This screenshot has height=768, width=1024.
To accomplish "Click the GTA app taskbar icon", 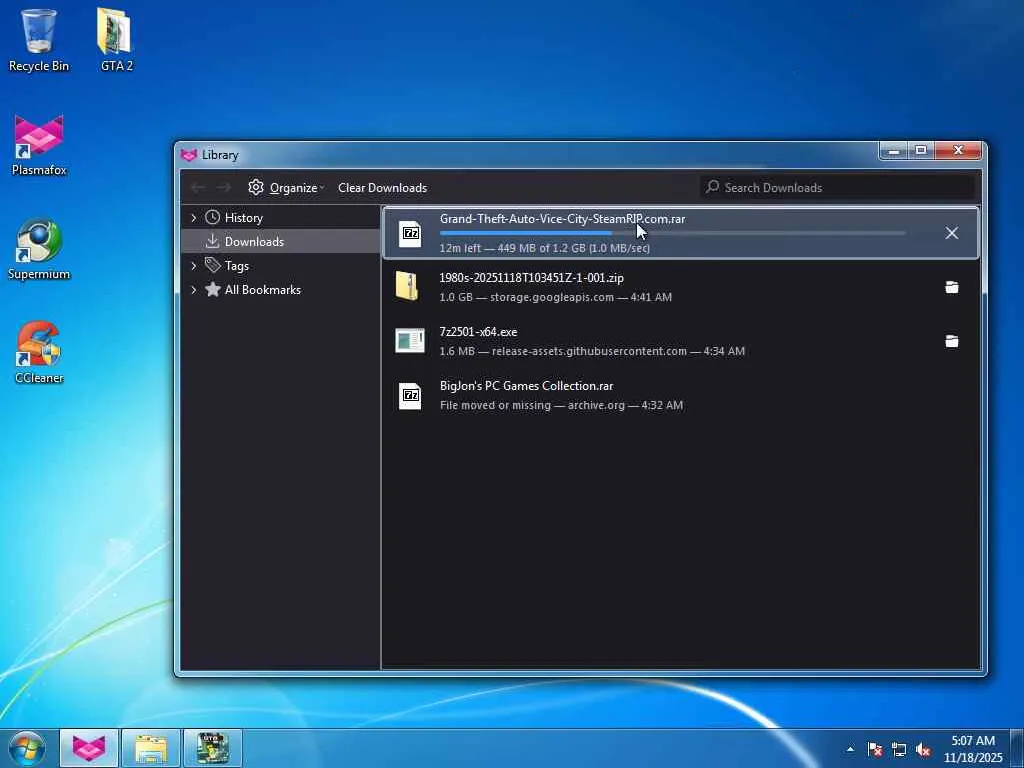I will point(212,748).
